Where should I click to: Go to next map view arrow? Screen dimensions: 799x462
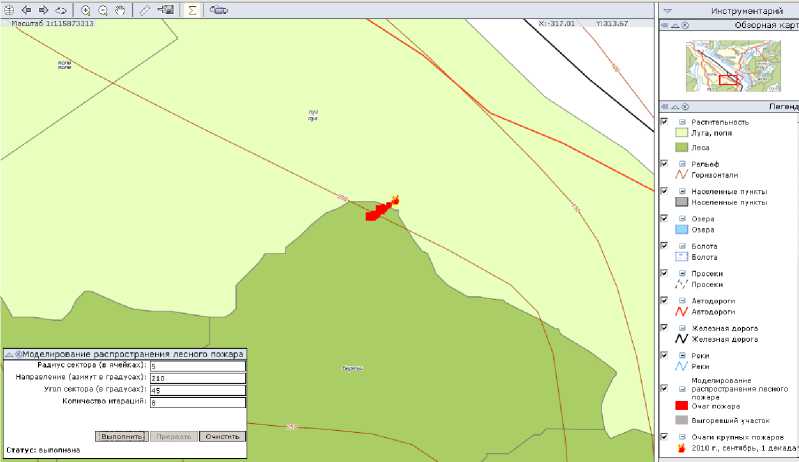pos(43,10)
